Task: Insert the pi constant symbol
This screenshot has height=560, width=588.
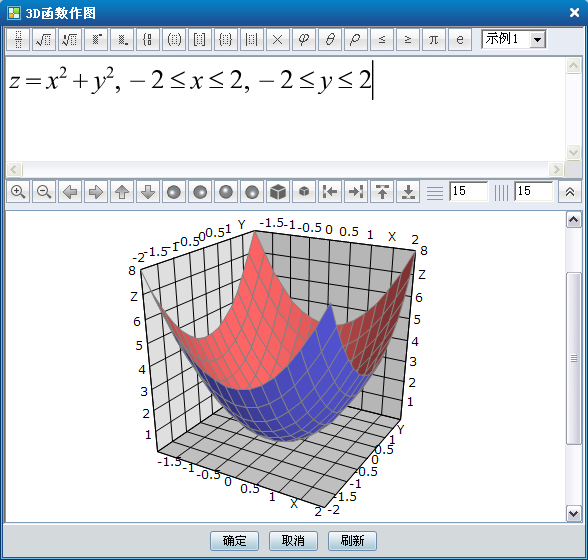Action: (x=434, y=39)
